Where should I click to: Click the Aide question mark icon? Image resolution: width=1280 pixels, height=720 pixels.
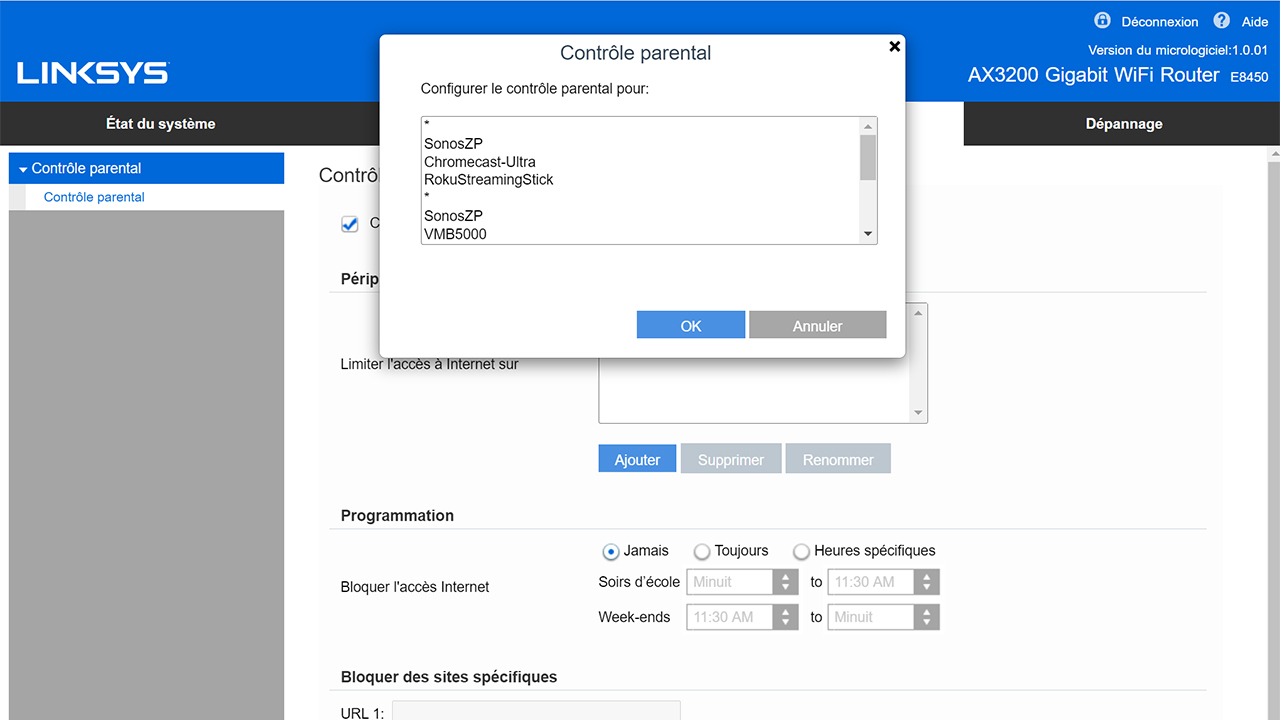click(x=1222, y=21)
